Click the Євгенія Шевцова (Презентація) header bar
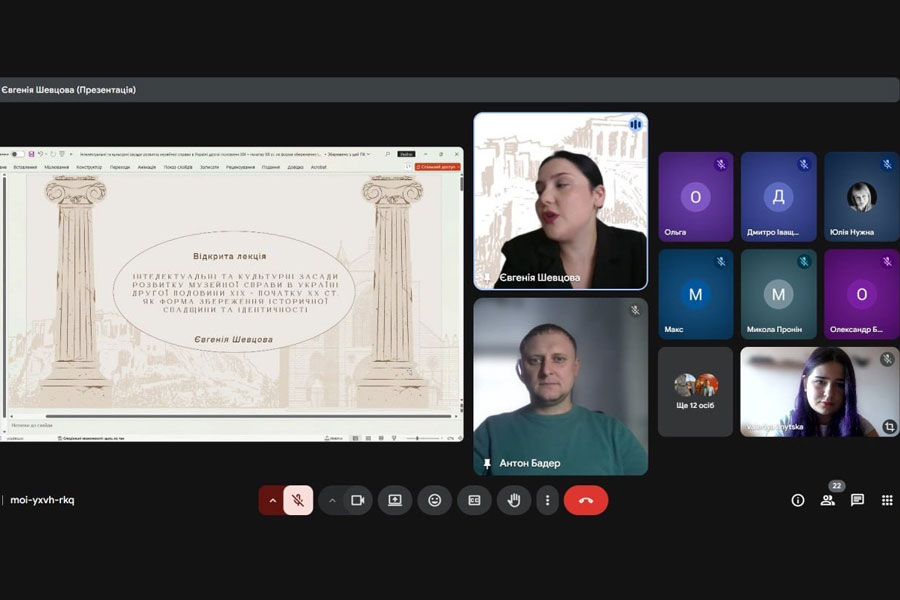The height and width of the screenshot is (600, 900). click(x=450, y=90)
